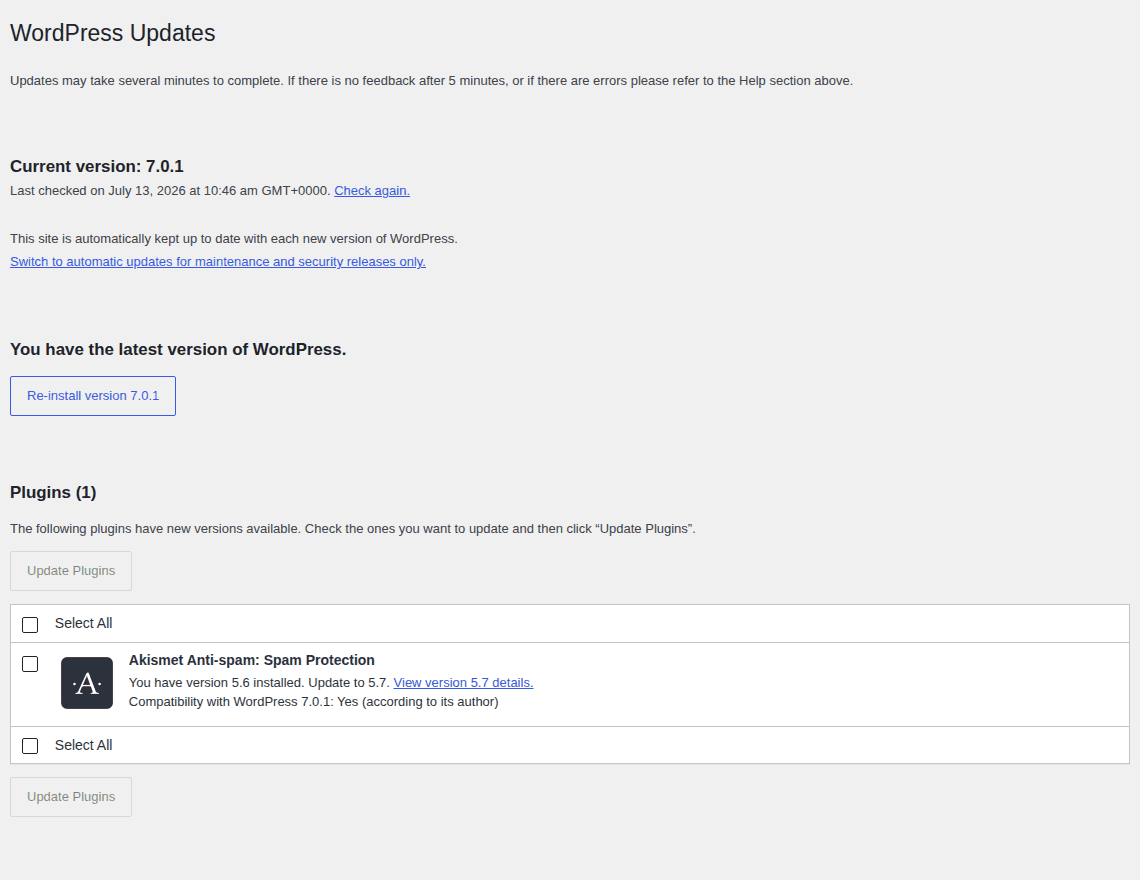
Task: Click the top Select All label text
Action: click(x=84, y=623)
